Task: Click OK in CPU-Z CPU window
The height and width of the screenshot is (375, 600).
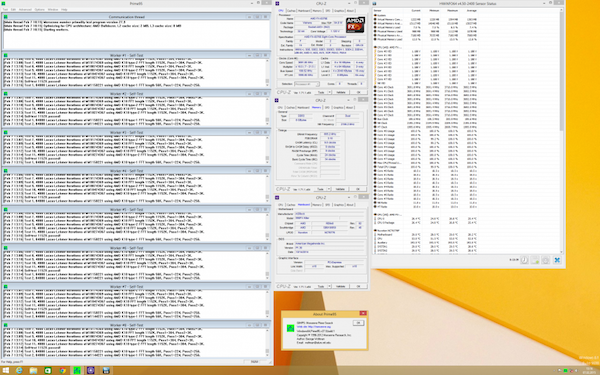Action: tap(358, 92)
